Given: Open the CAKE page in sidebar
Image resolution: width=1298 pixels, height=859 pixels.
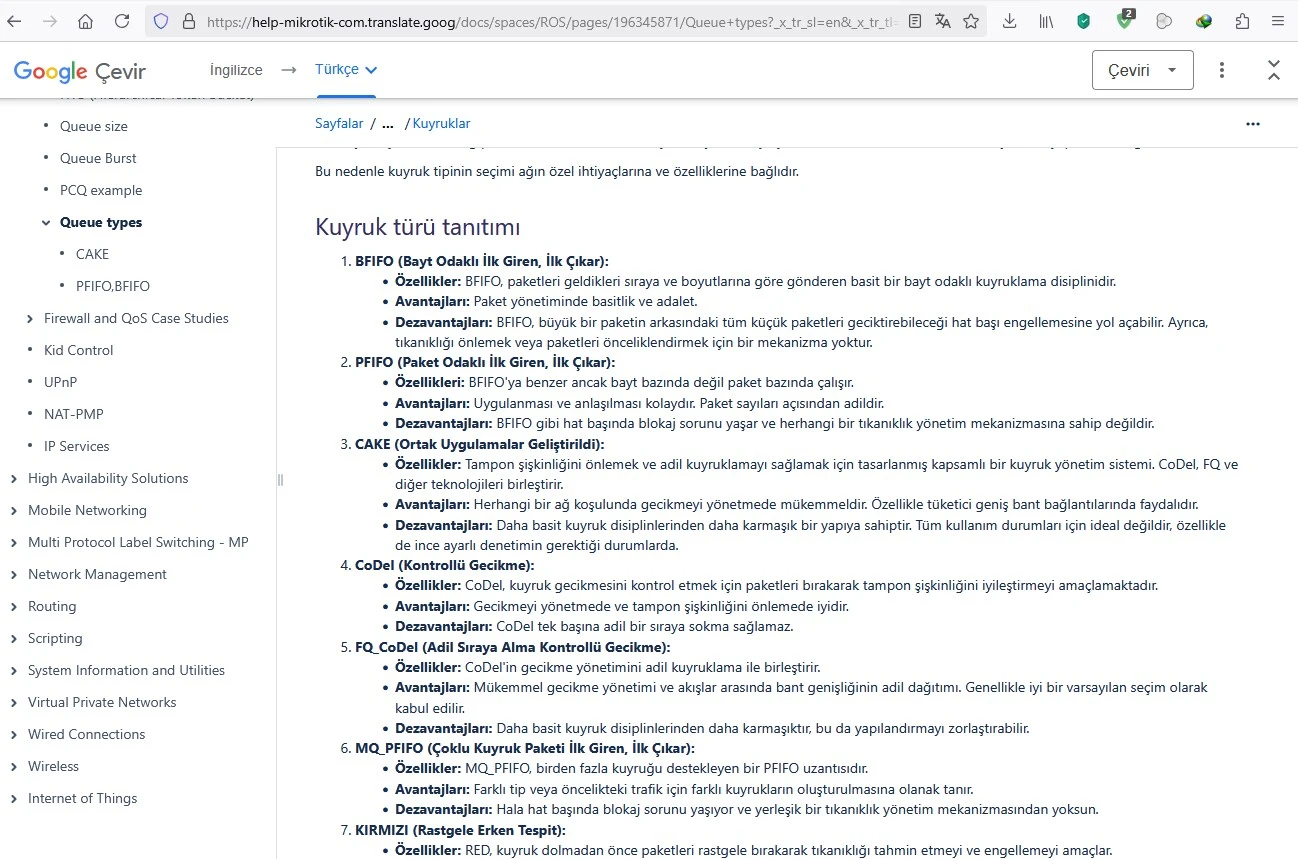Looking at the screenshot, I should point(92,254).
